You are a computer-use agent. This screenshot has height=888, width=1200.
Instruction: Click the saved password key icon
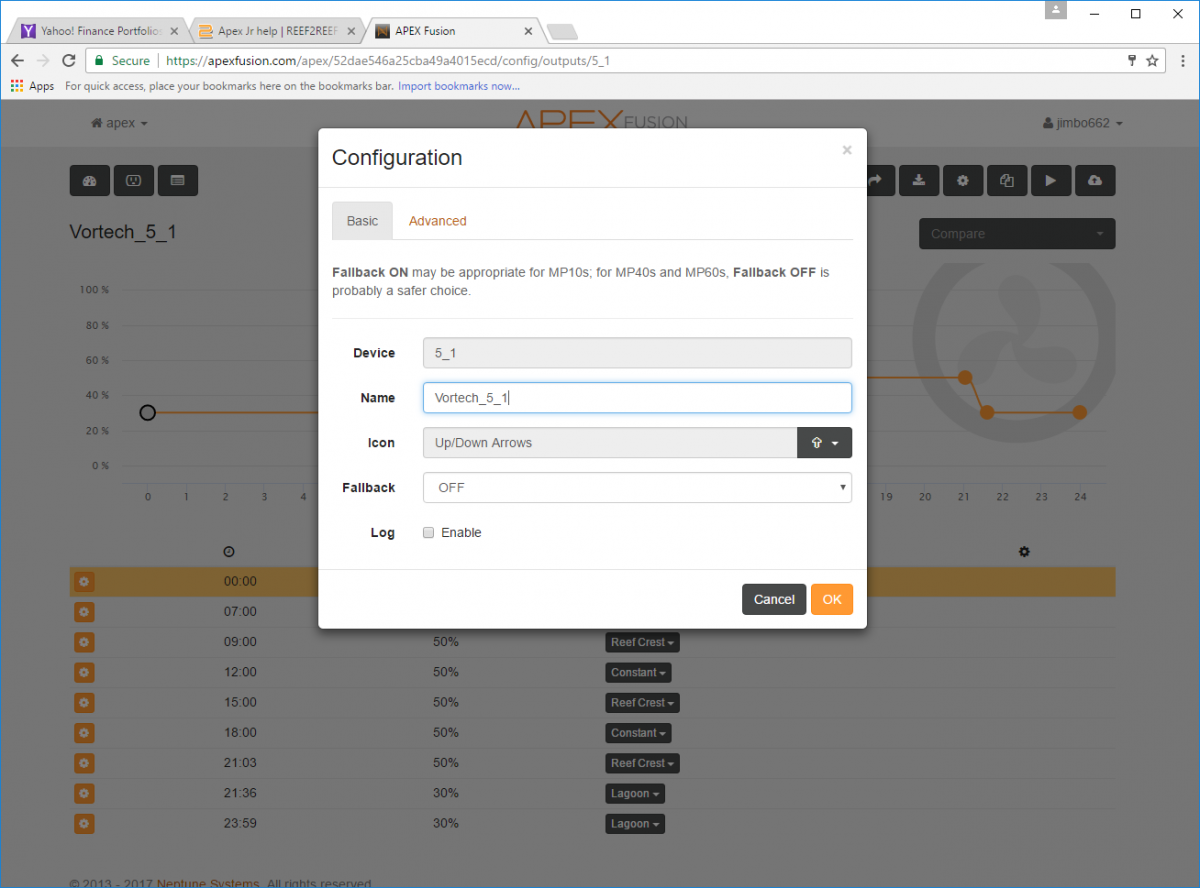(x=1131, y=61)
